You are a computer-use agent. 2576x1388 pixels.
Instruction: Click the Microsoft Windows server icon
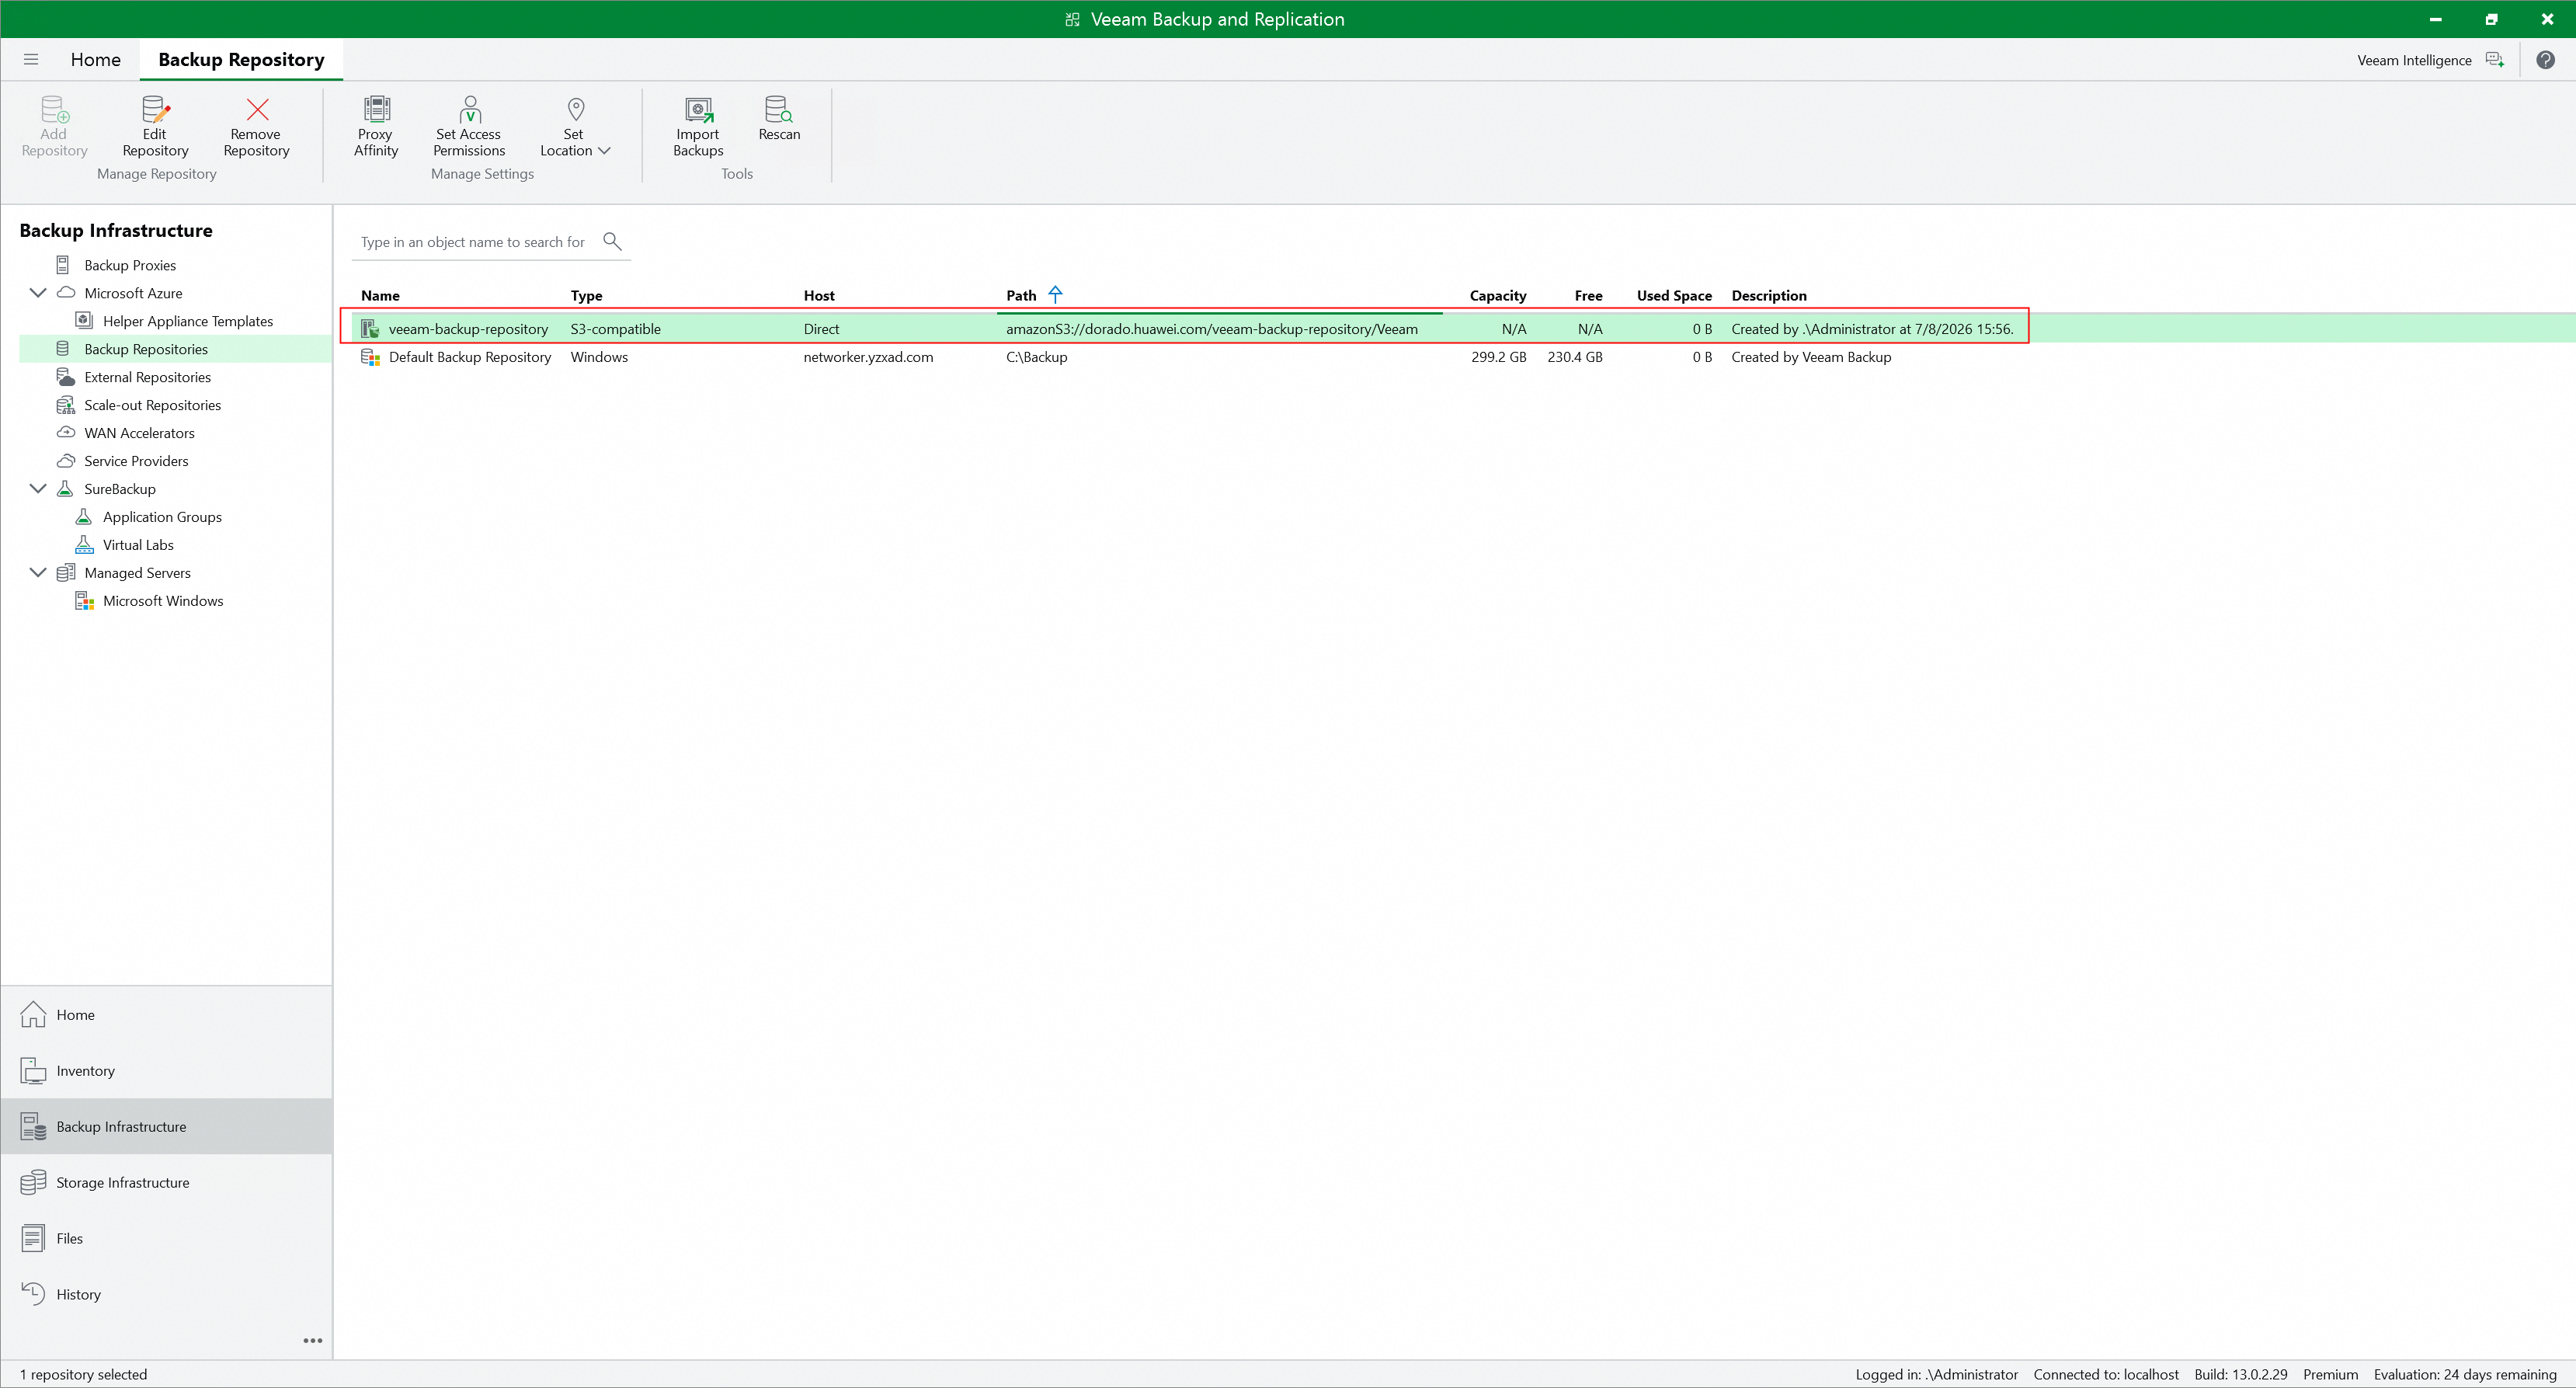[x=84, y=601]
